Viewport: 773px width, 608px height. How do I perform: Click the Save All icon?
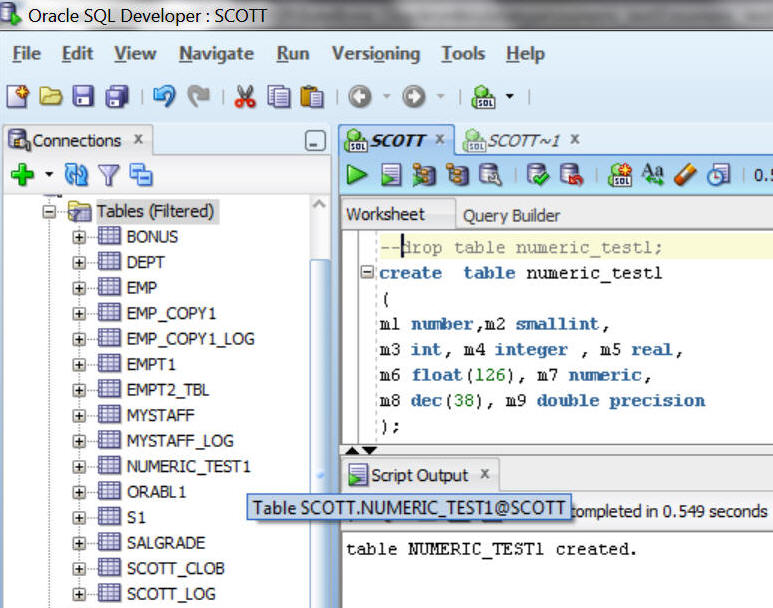pos(117,96)
